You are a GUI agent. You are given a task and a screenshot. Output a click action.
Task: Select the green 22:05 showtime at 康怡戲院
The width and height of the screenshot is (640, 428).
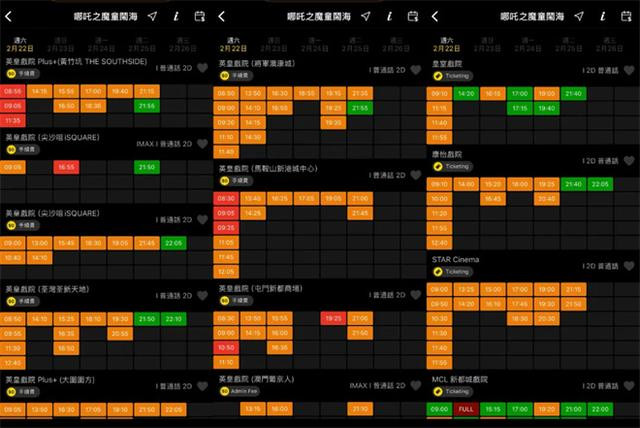[600, 184]
